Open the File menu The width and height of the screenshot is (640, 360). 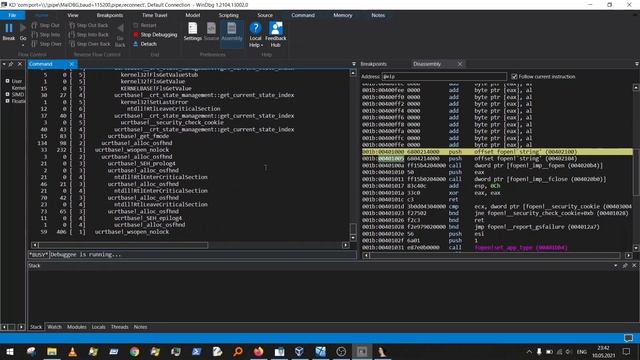(12, 15)
